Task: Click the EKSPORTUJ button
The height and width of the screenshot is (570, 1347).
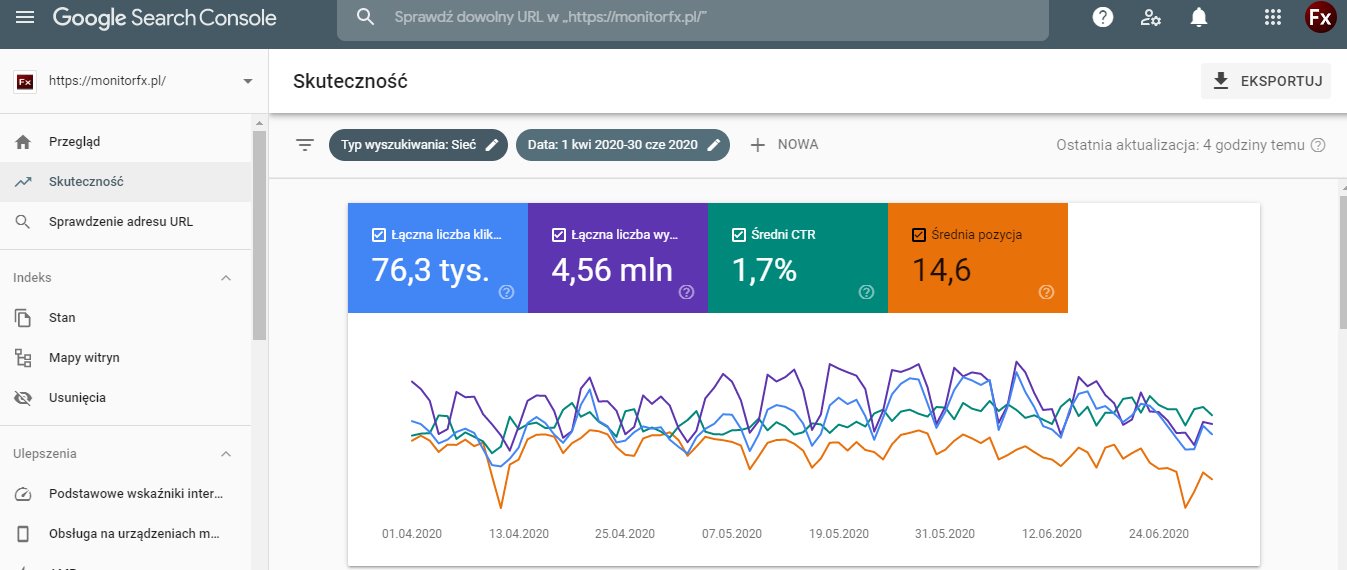Action: pyautogui.click(x=1266, y=82)
